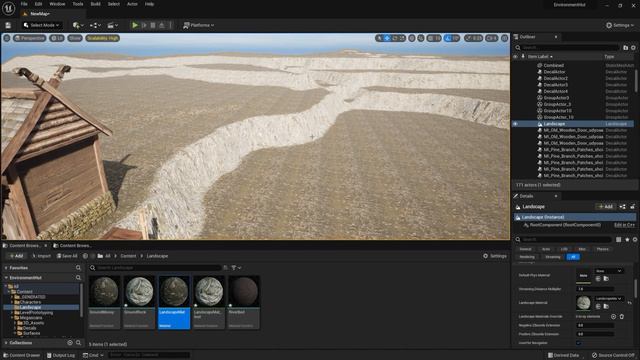The height and width of the screenshot is (360, 640).
Task: Toggle Used for Navigation checkbox
Action: tap(578, 343)
